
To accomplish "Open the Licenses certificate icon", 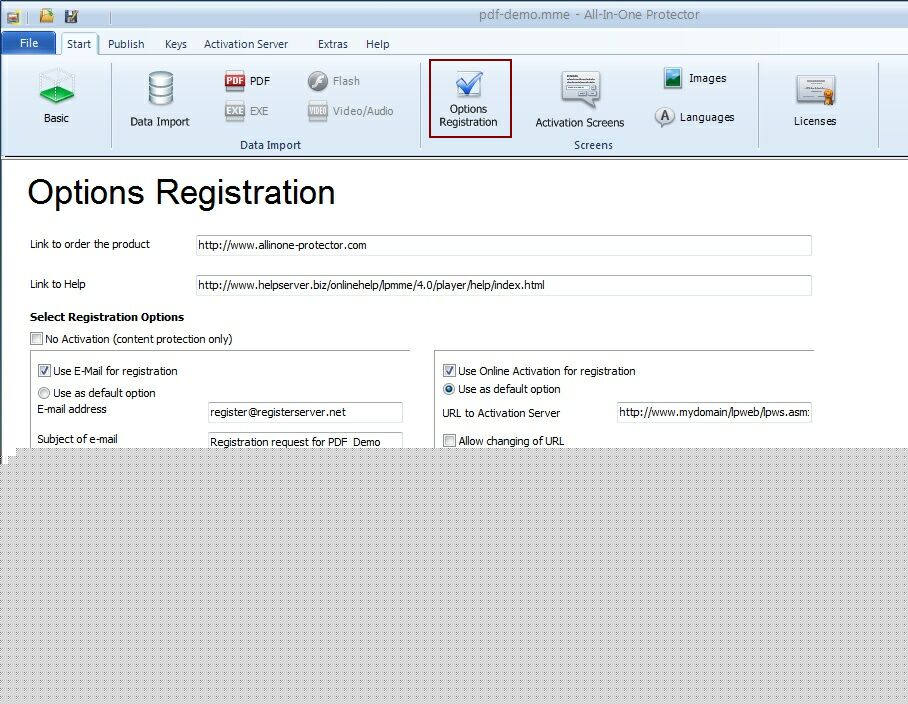I will click(x=814, y=90).
